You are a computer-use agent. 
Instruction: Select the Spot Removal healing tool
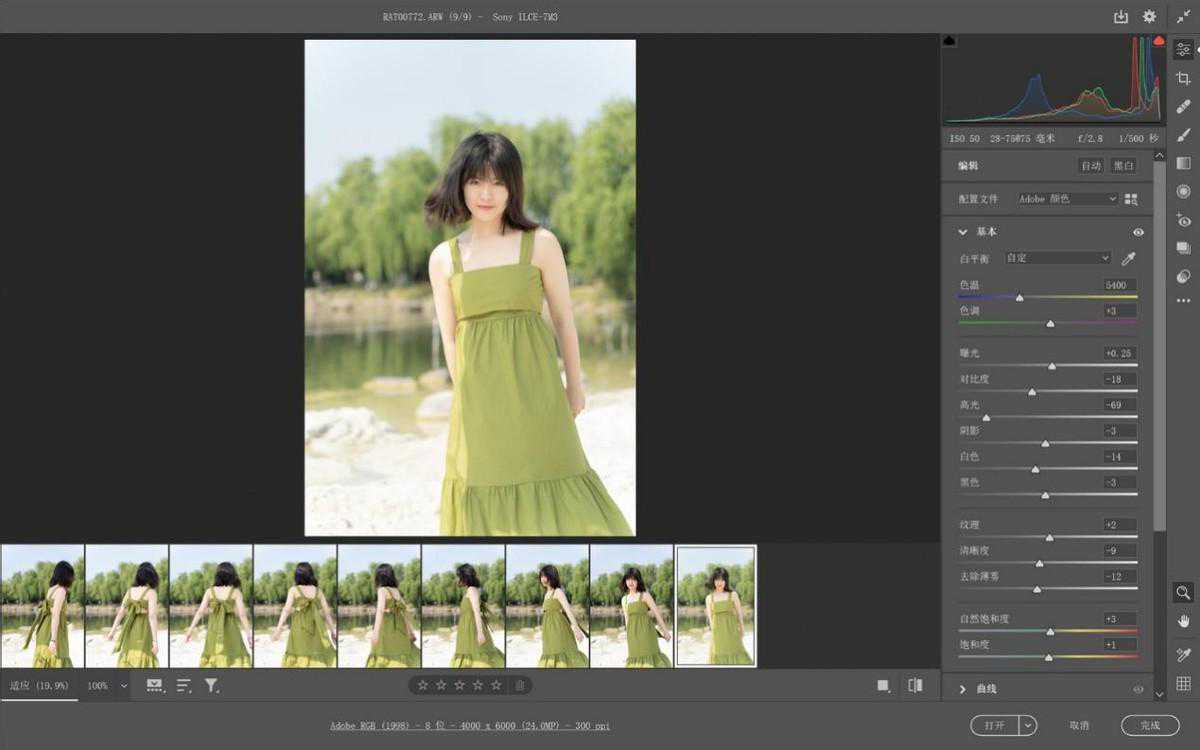(1183, 106)
